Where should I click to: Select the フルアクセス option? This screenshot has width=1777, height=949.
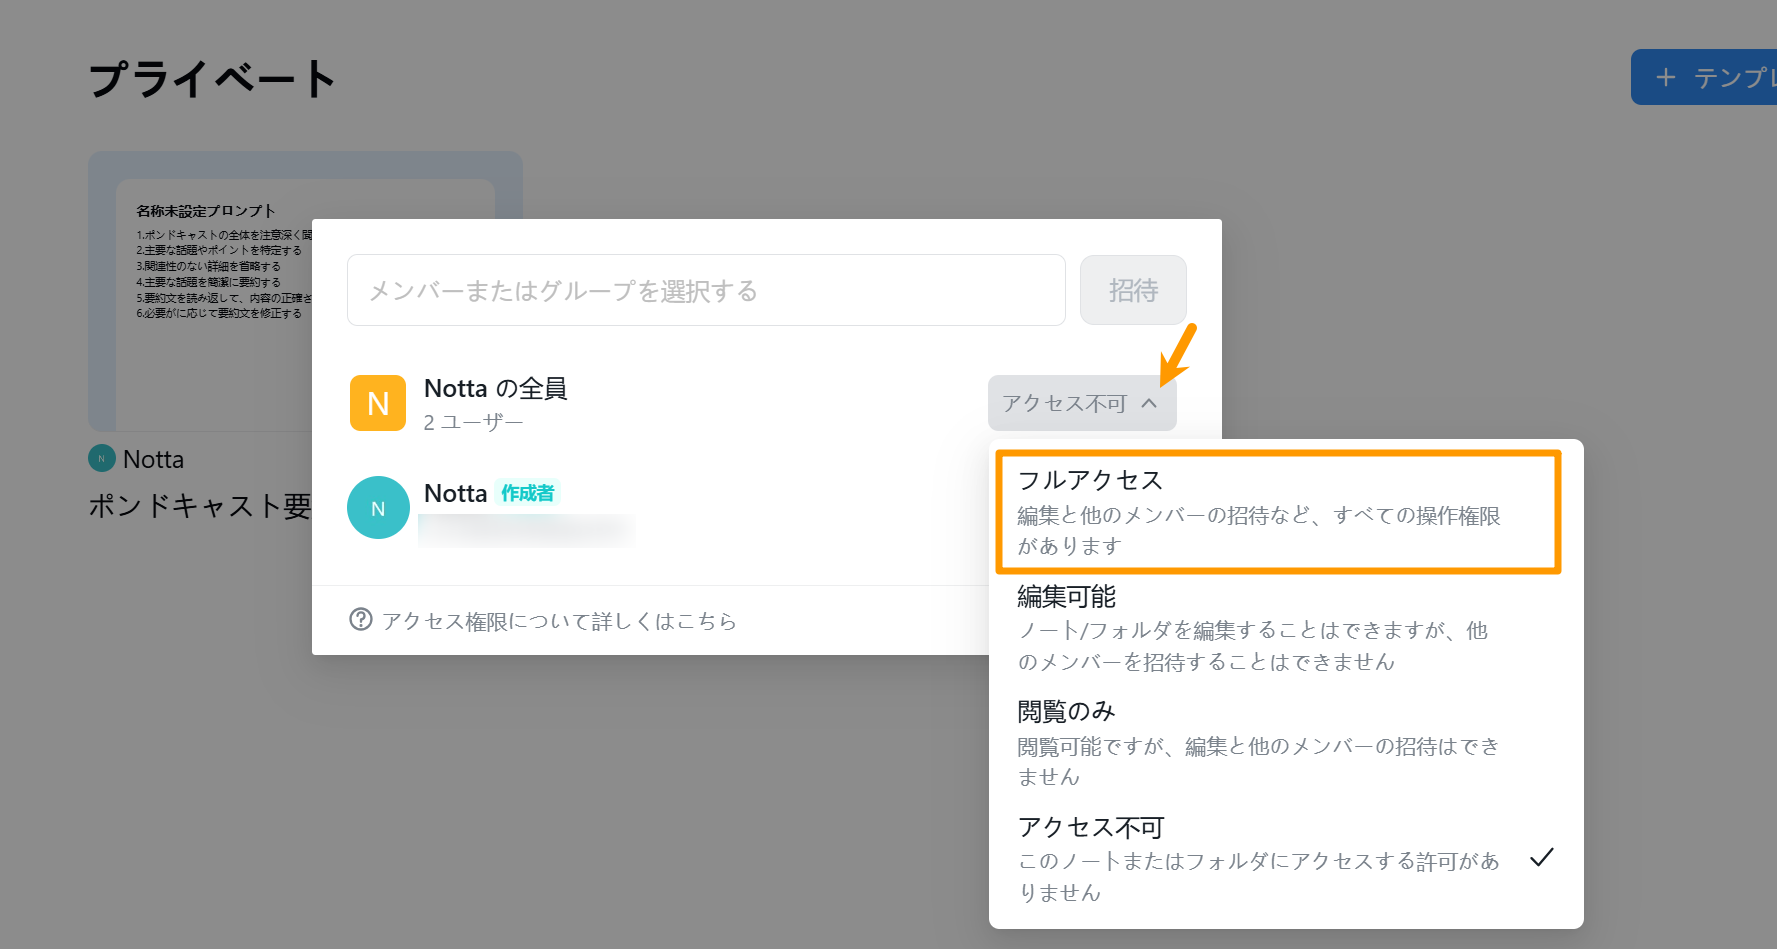[1278, 512]
